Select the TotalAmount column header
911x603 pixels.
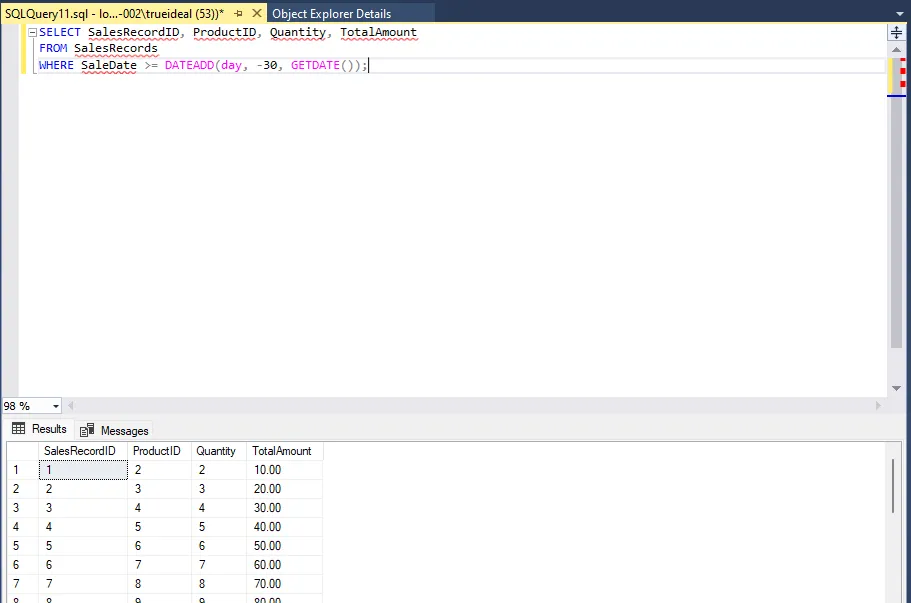coord(282,451)
